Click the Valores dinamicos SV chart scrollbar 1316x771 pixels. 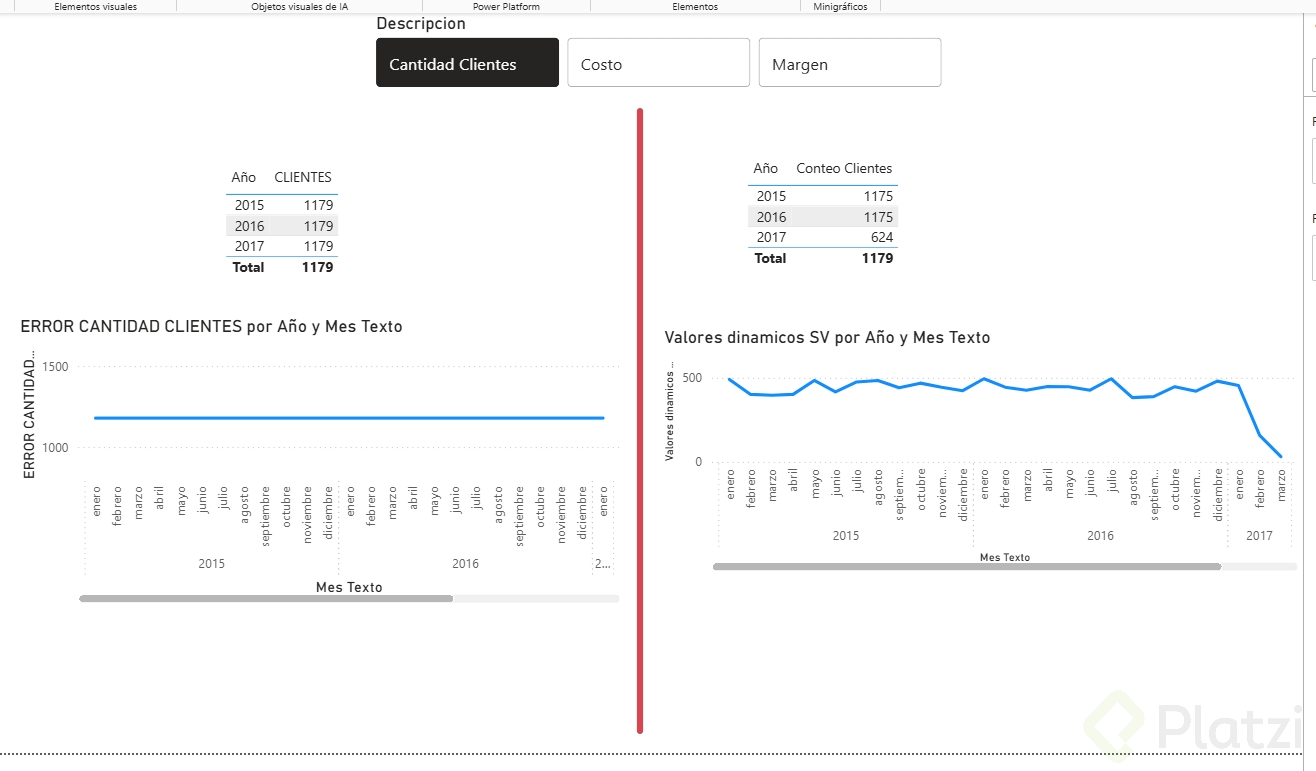click(966, 566)
